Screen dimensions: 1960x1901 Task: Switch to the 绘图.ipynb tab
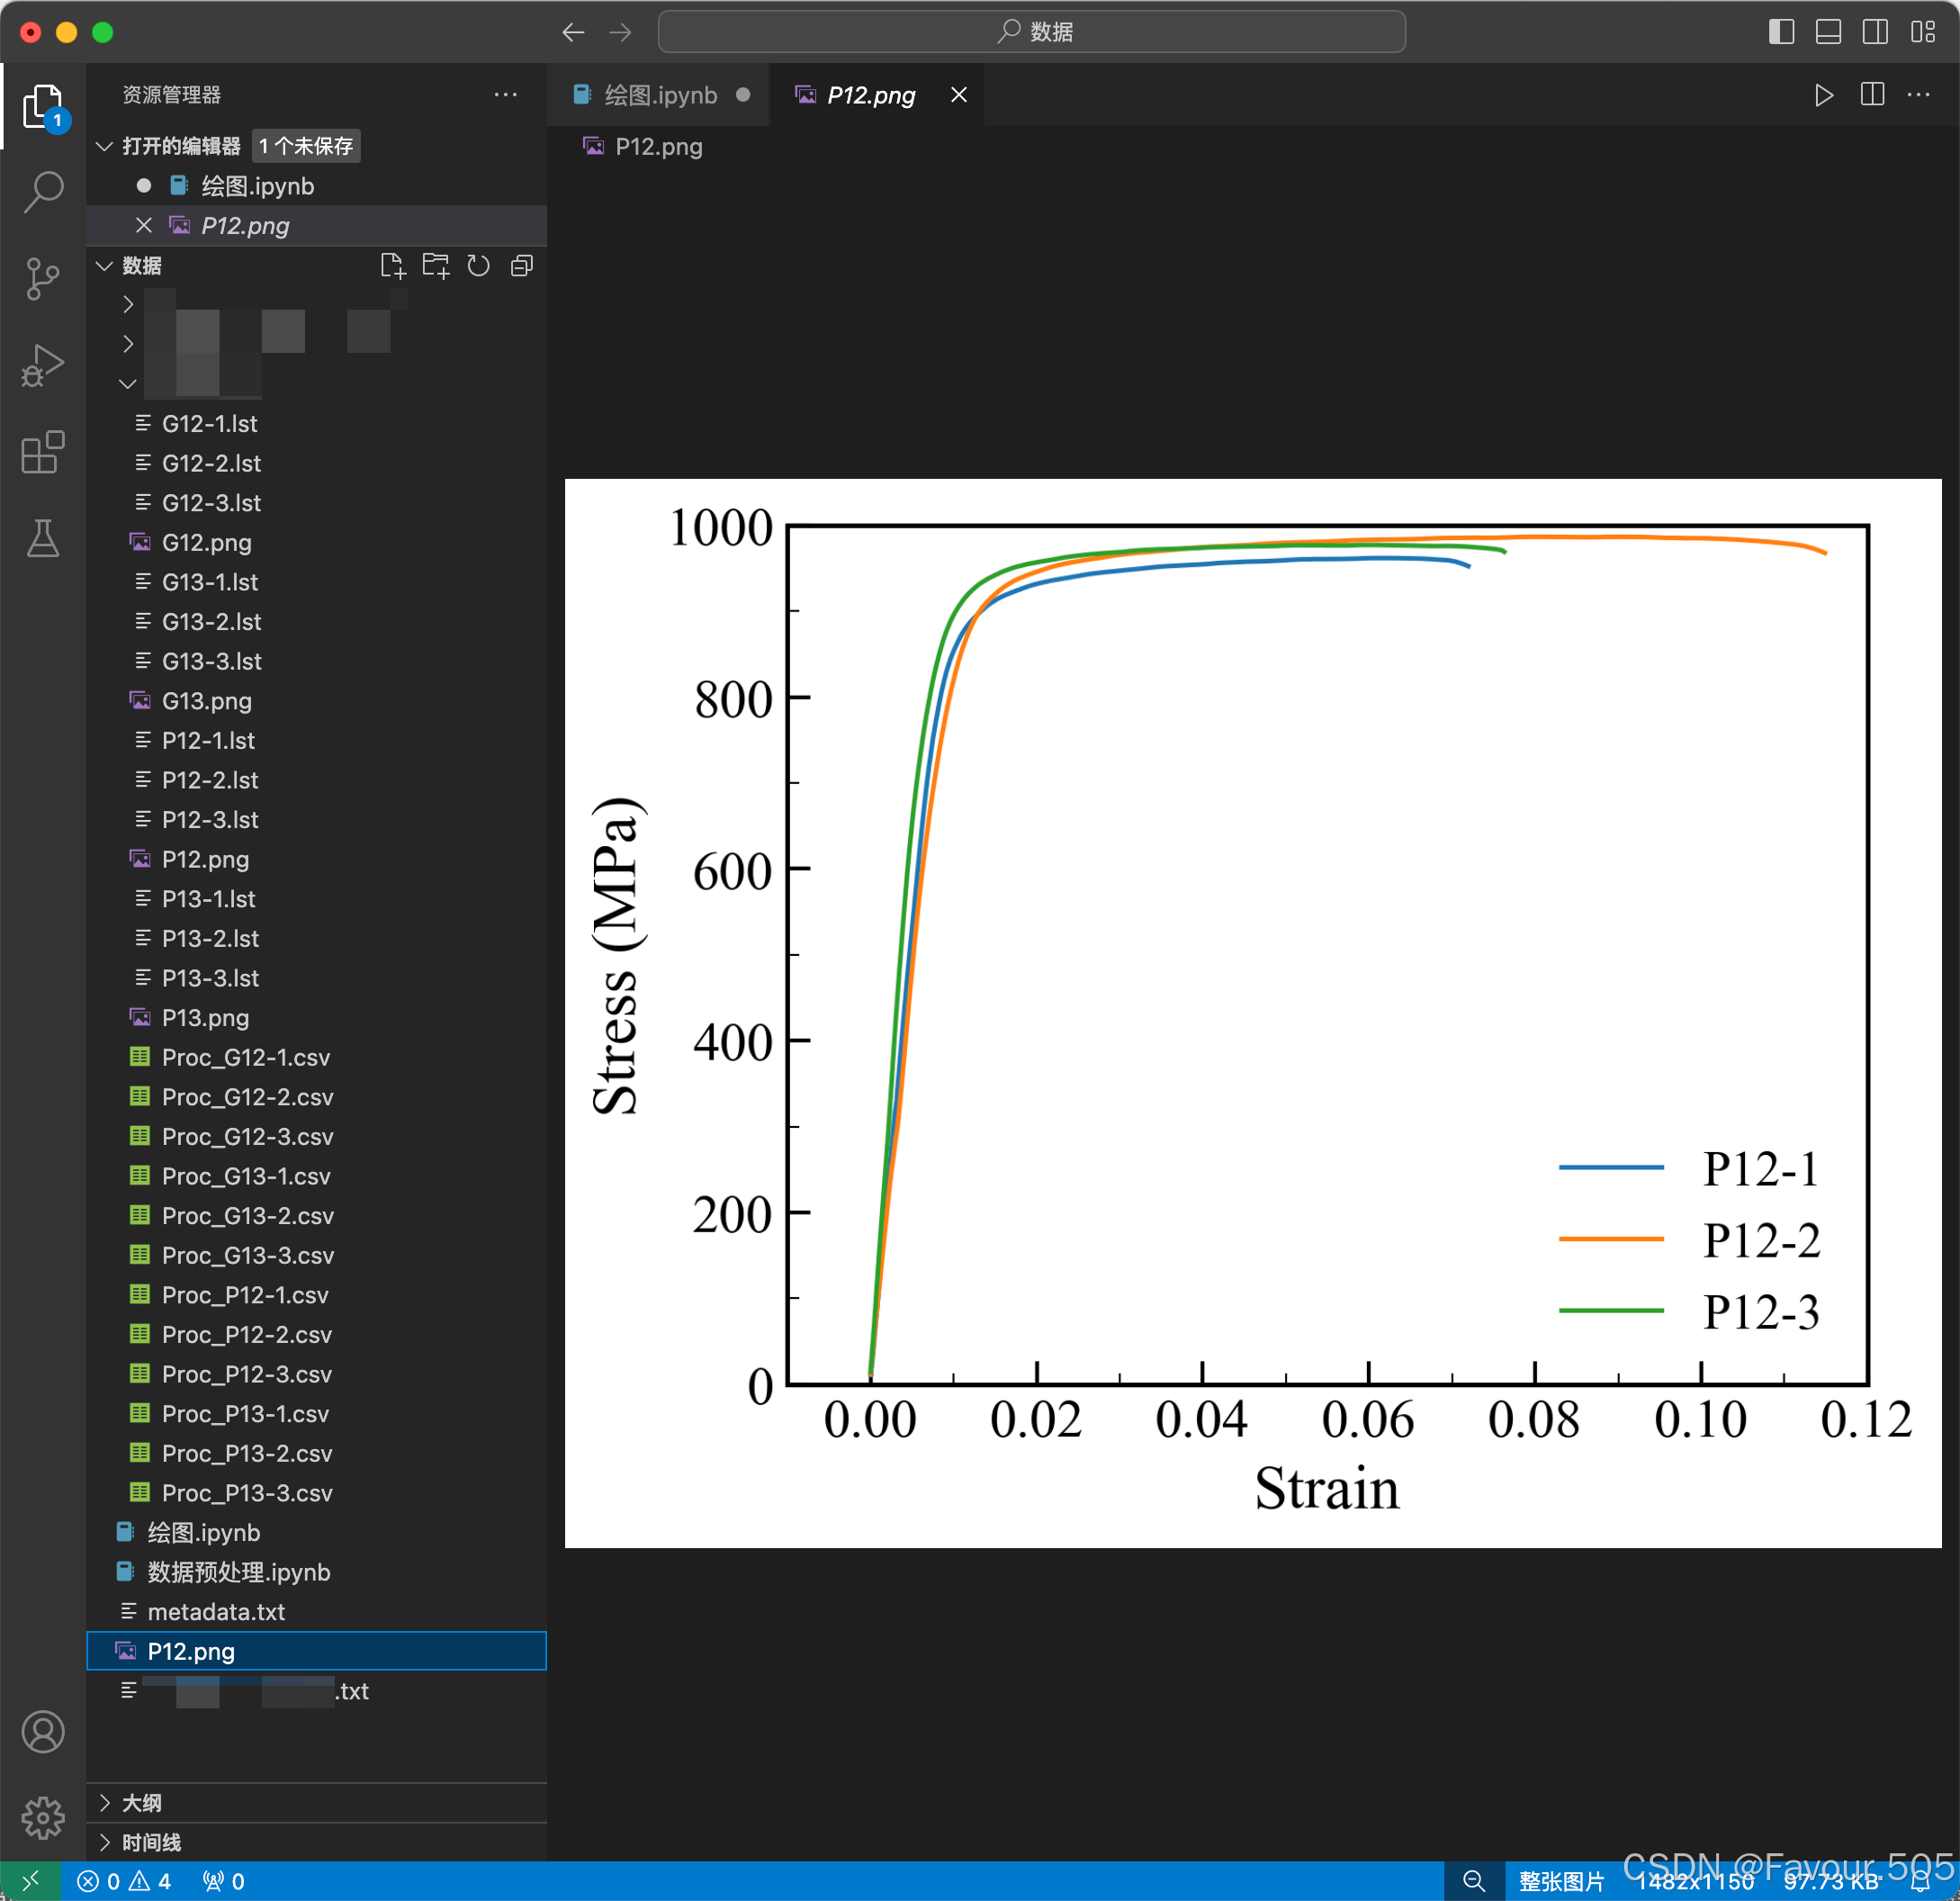coord(659,95)
